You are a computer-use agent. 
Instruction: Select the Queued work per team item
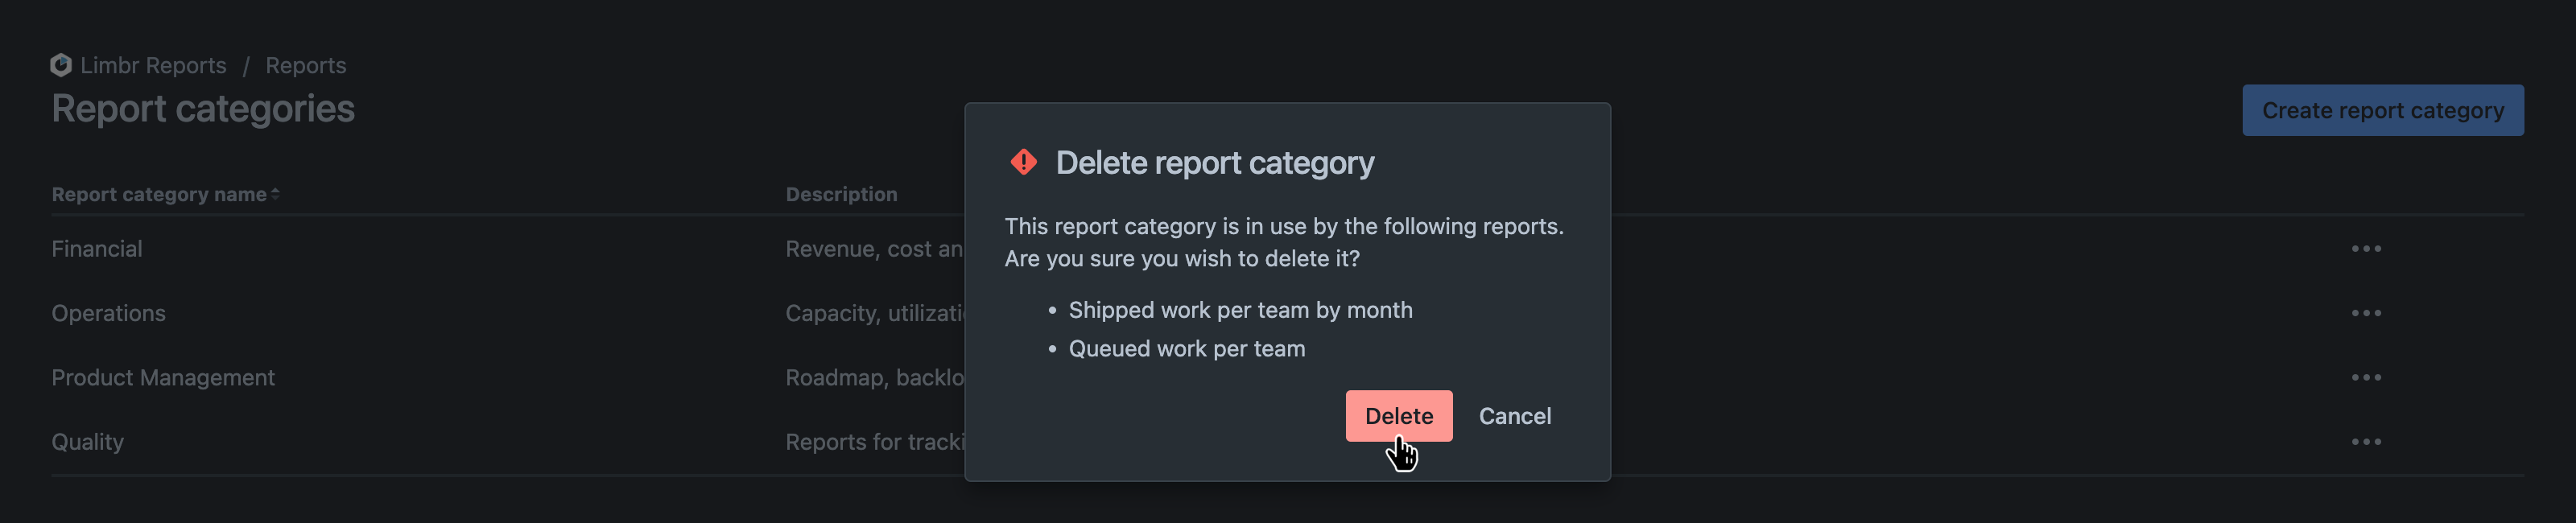click(x=1187, y=348)
